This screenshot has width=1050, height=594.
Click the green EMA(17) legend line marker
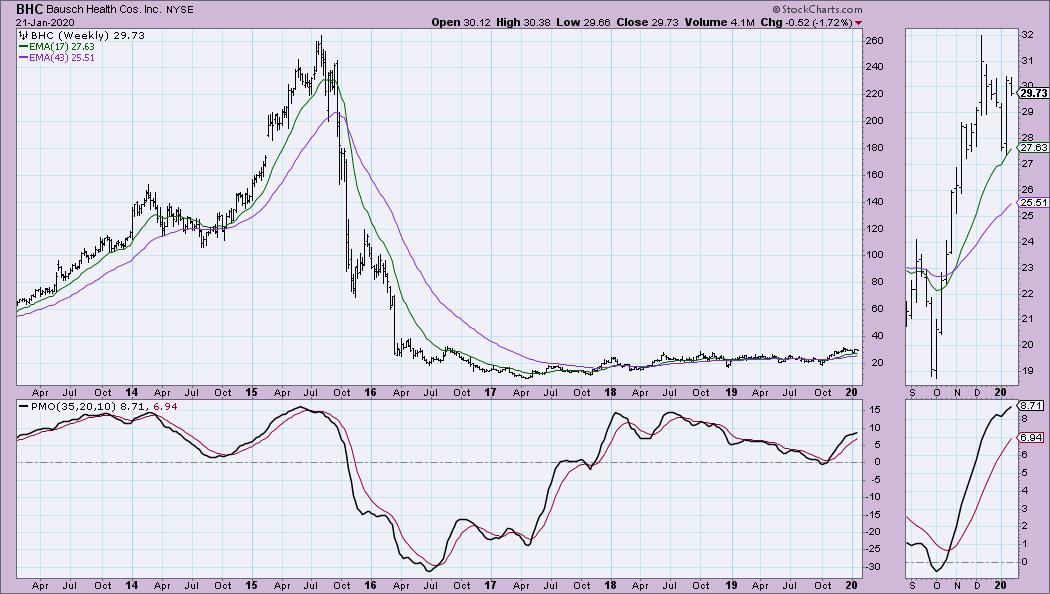23,47
